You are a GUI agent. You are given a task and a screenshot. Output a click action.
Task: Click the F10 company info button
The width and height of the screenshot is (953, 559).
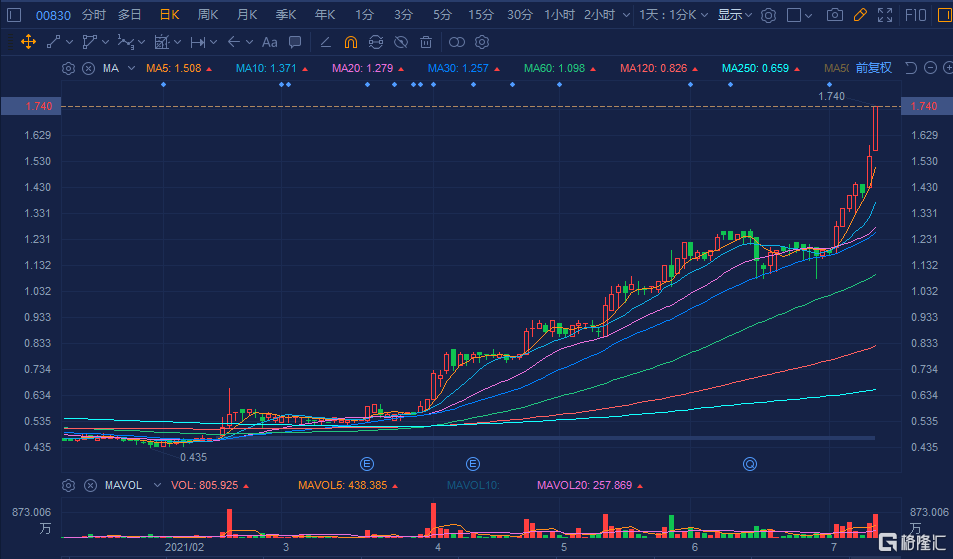(x=915, y=15)
